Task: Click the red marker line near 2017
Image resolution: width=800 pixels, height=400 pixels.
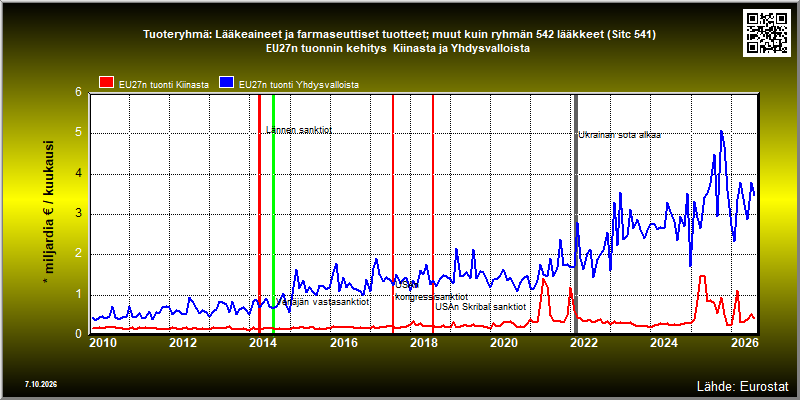Action: click(x=393, y=214)
